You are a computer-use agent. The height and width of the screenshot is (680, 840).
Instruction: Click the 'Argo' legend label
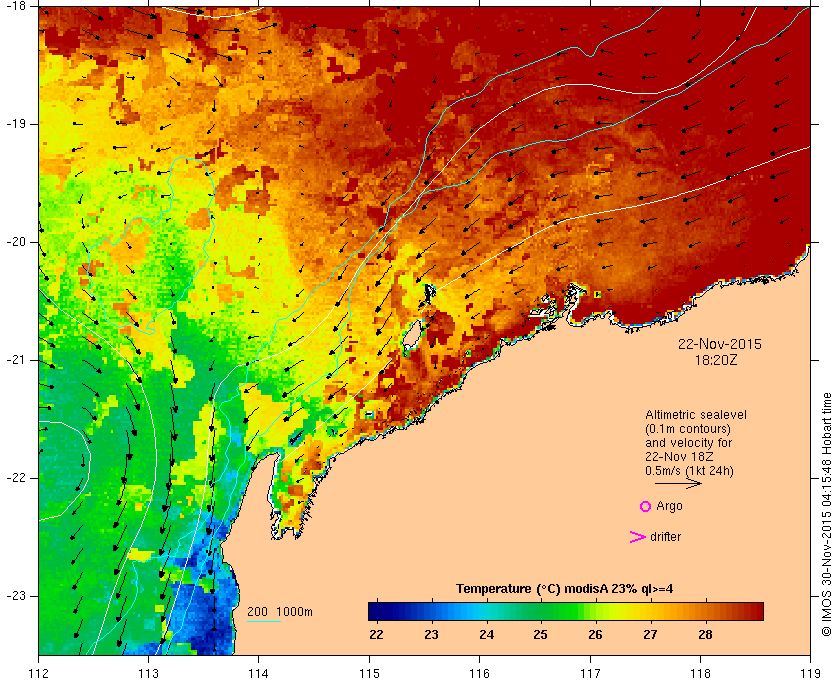pyautogui.click(x=669, y=506)
